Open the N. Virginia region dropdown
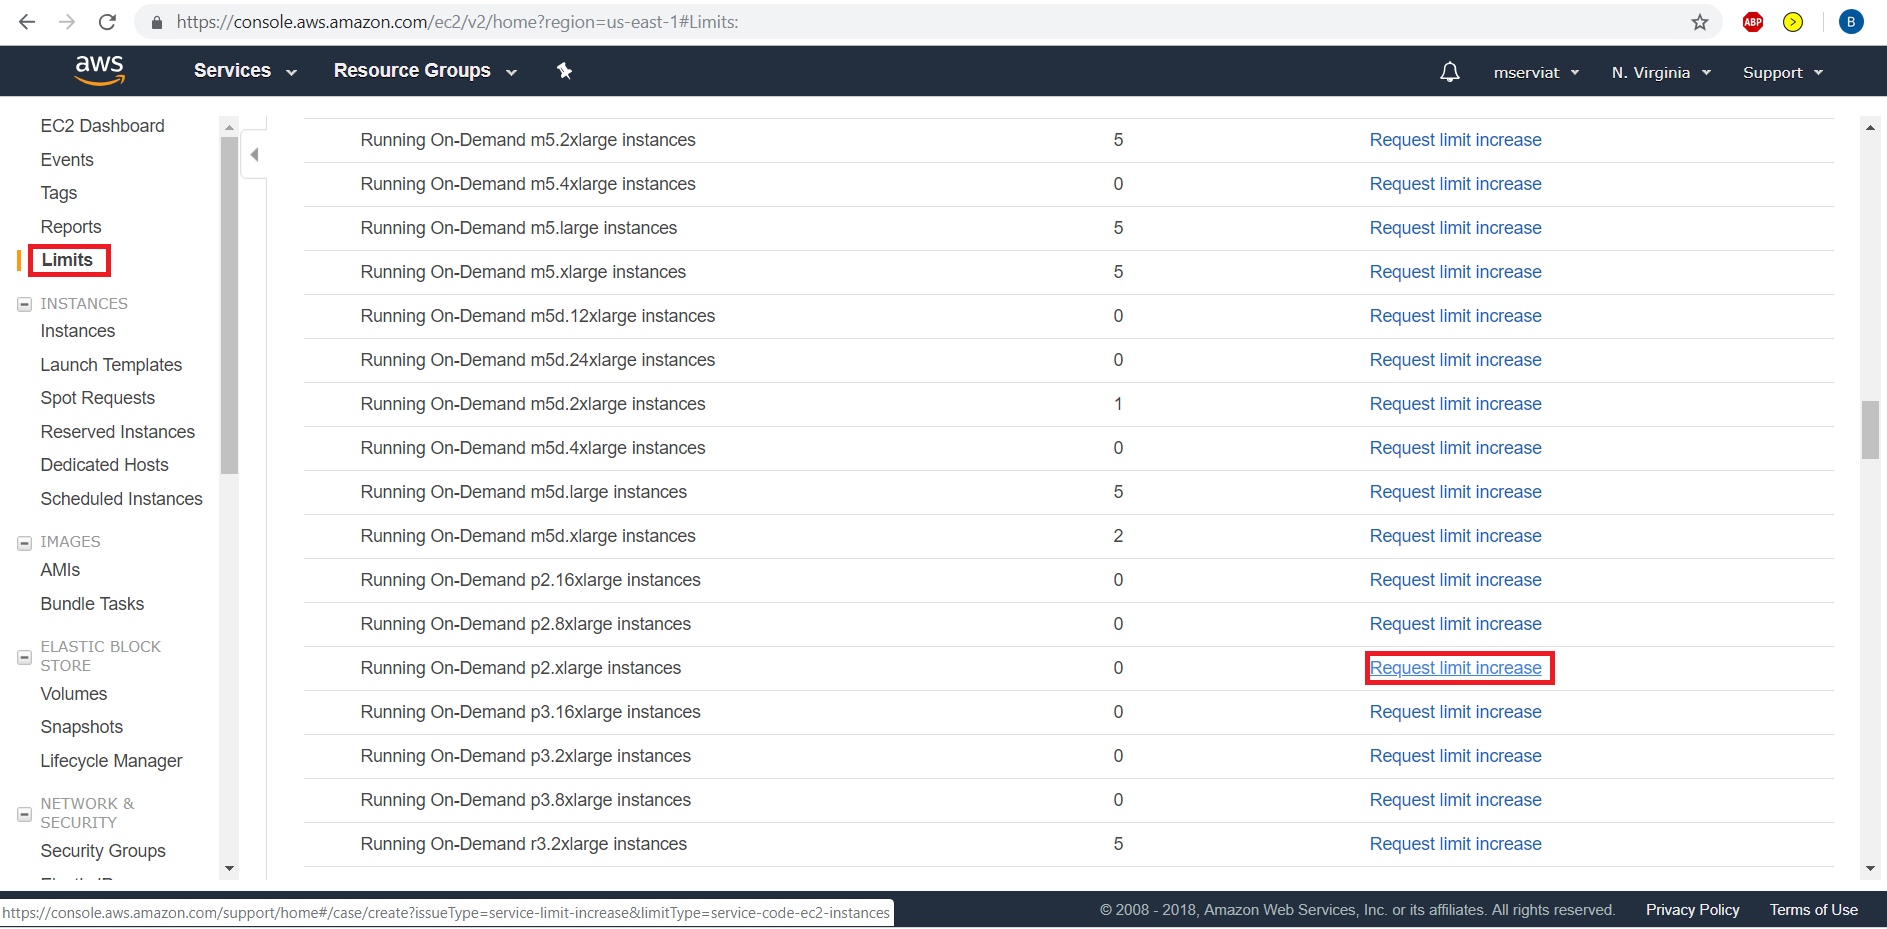The height and width of the screenshot is (929, 1887). tap(1660, 73)
